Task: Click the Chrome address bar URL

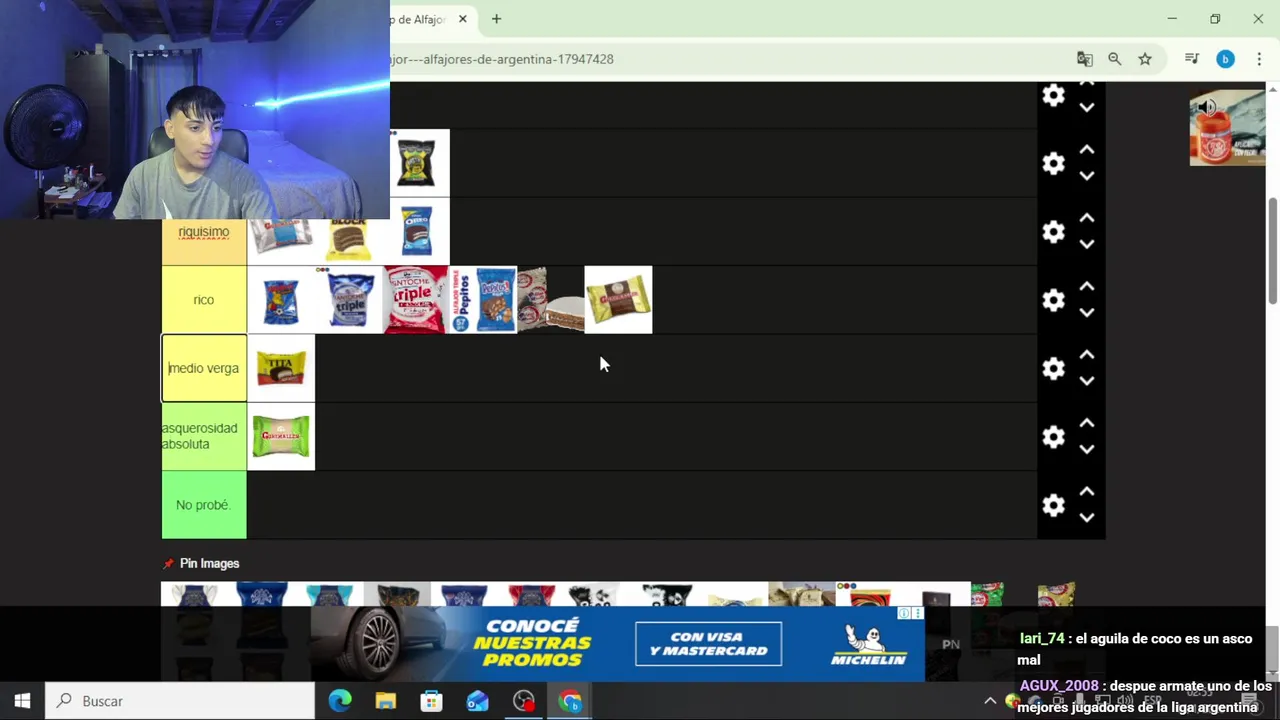Action: click(502, 59)
